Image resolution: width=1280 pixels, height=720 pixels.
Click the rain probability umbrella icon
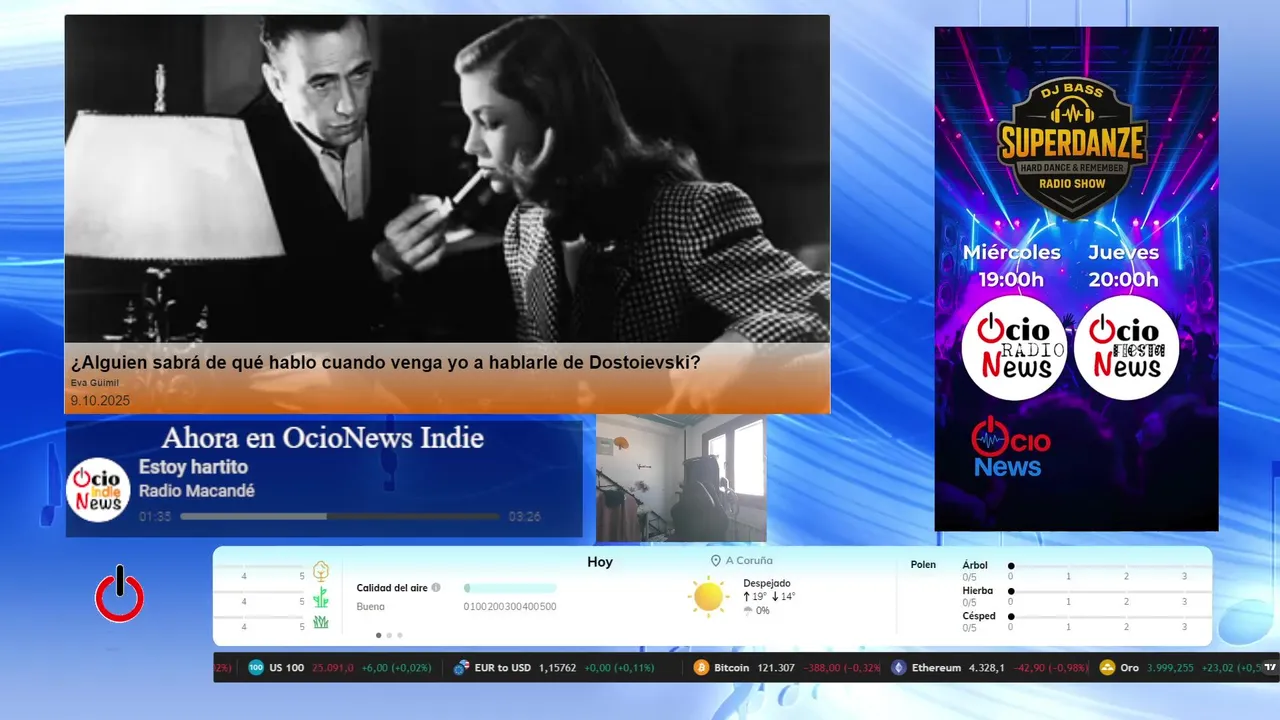[747, 611]
